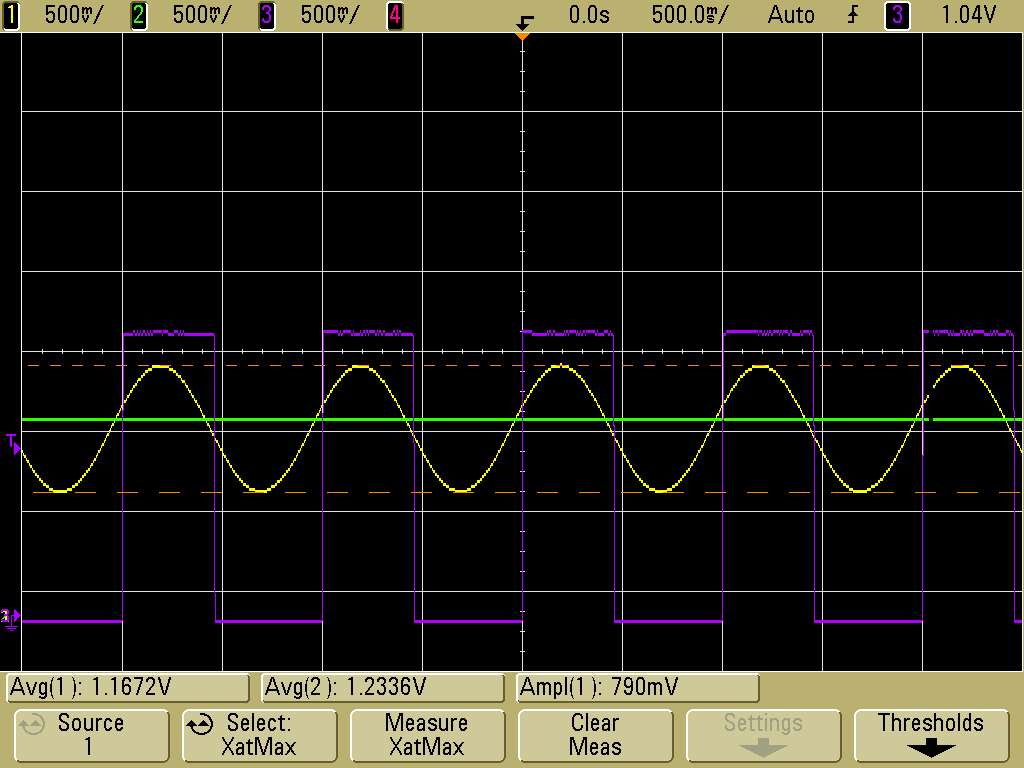Toggle the Auto trigger mode indicator

791,15
